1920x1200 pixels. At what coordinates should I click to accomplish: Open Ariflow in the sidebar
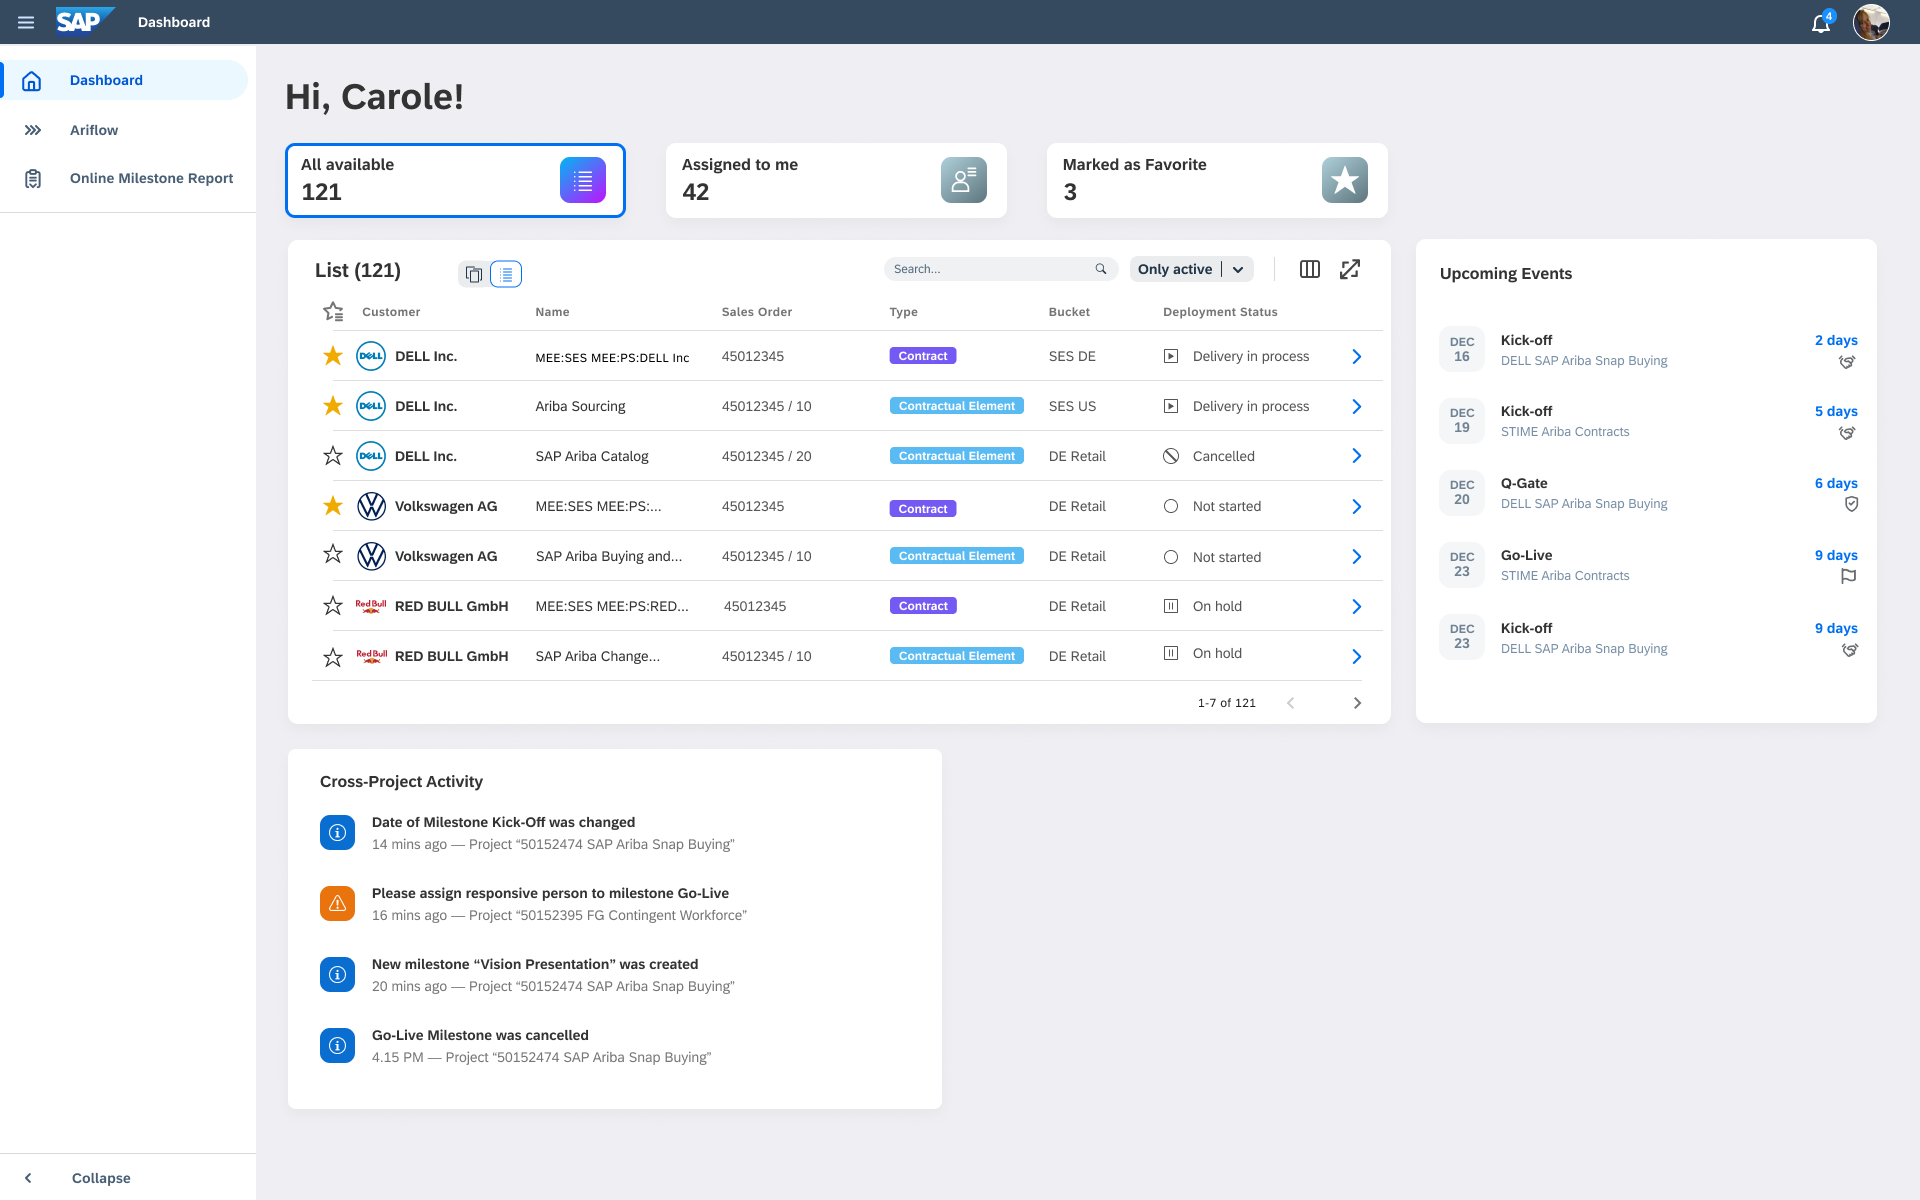click(x=94, y=130)
